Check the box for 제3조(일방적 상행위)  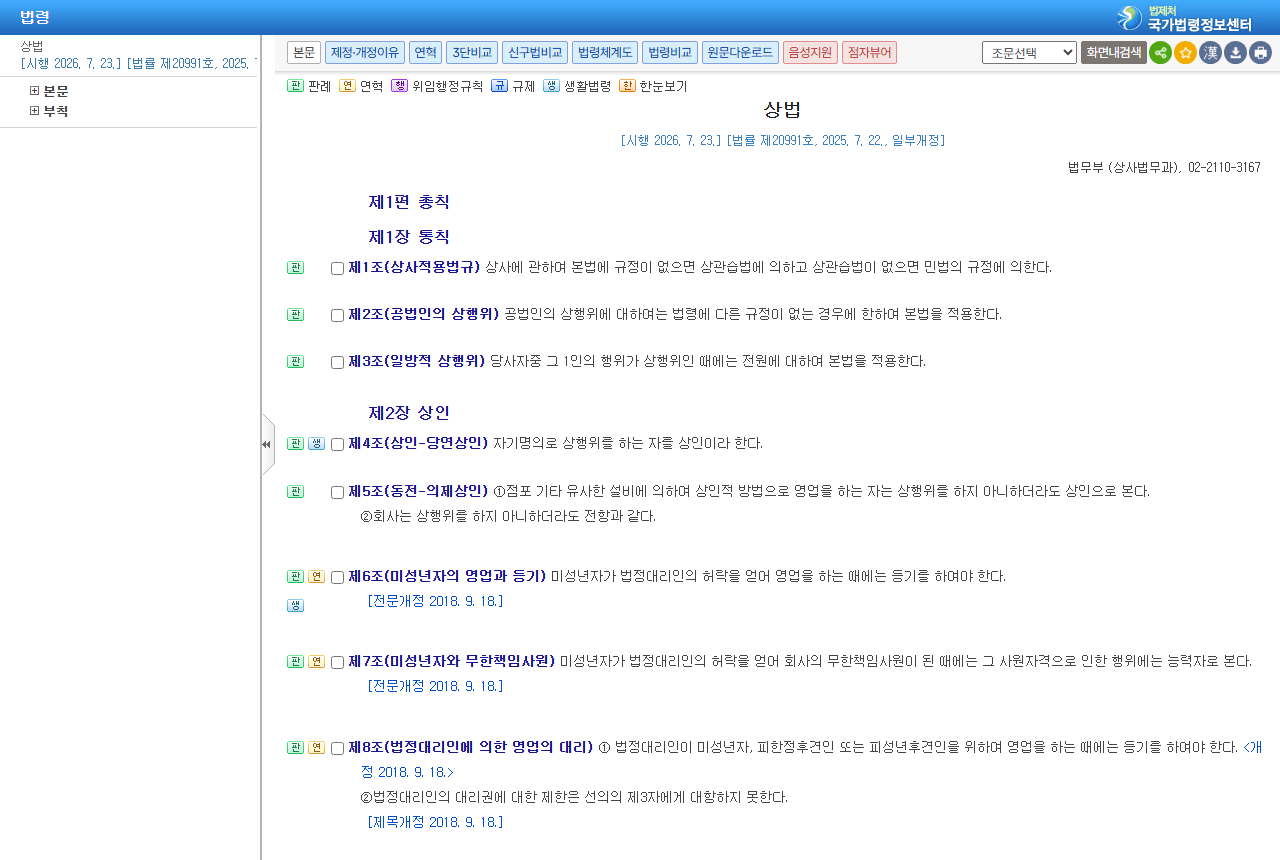[x=337, y=362]
